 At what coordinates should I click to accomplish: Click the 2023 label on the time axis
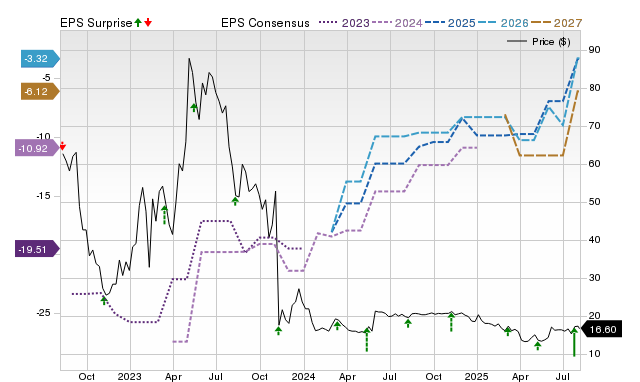[x=129, y=376]
